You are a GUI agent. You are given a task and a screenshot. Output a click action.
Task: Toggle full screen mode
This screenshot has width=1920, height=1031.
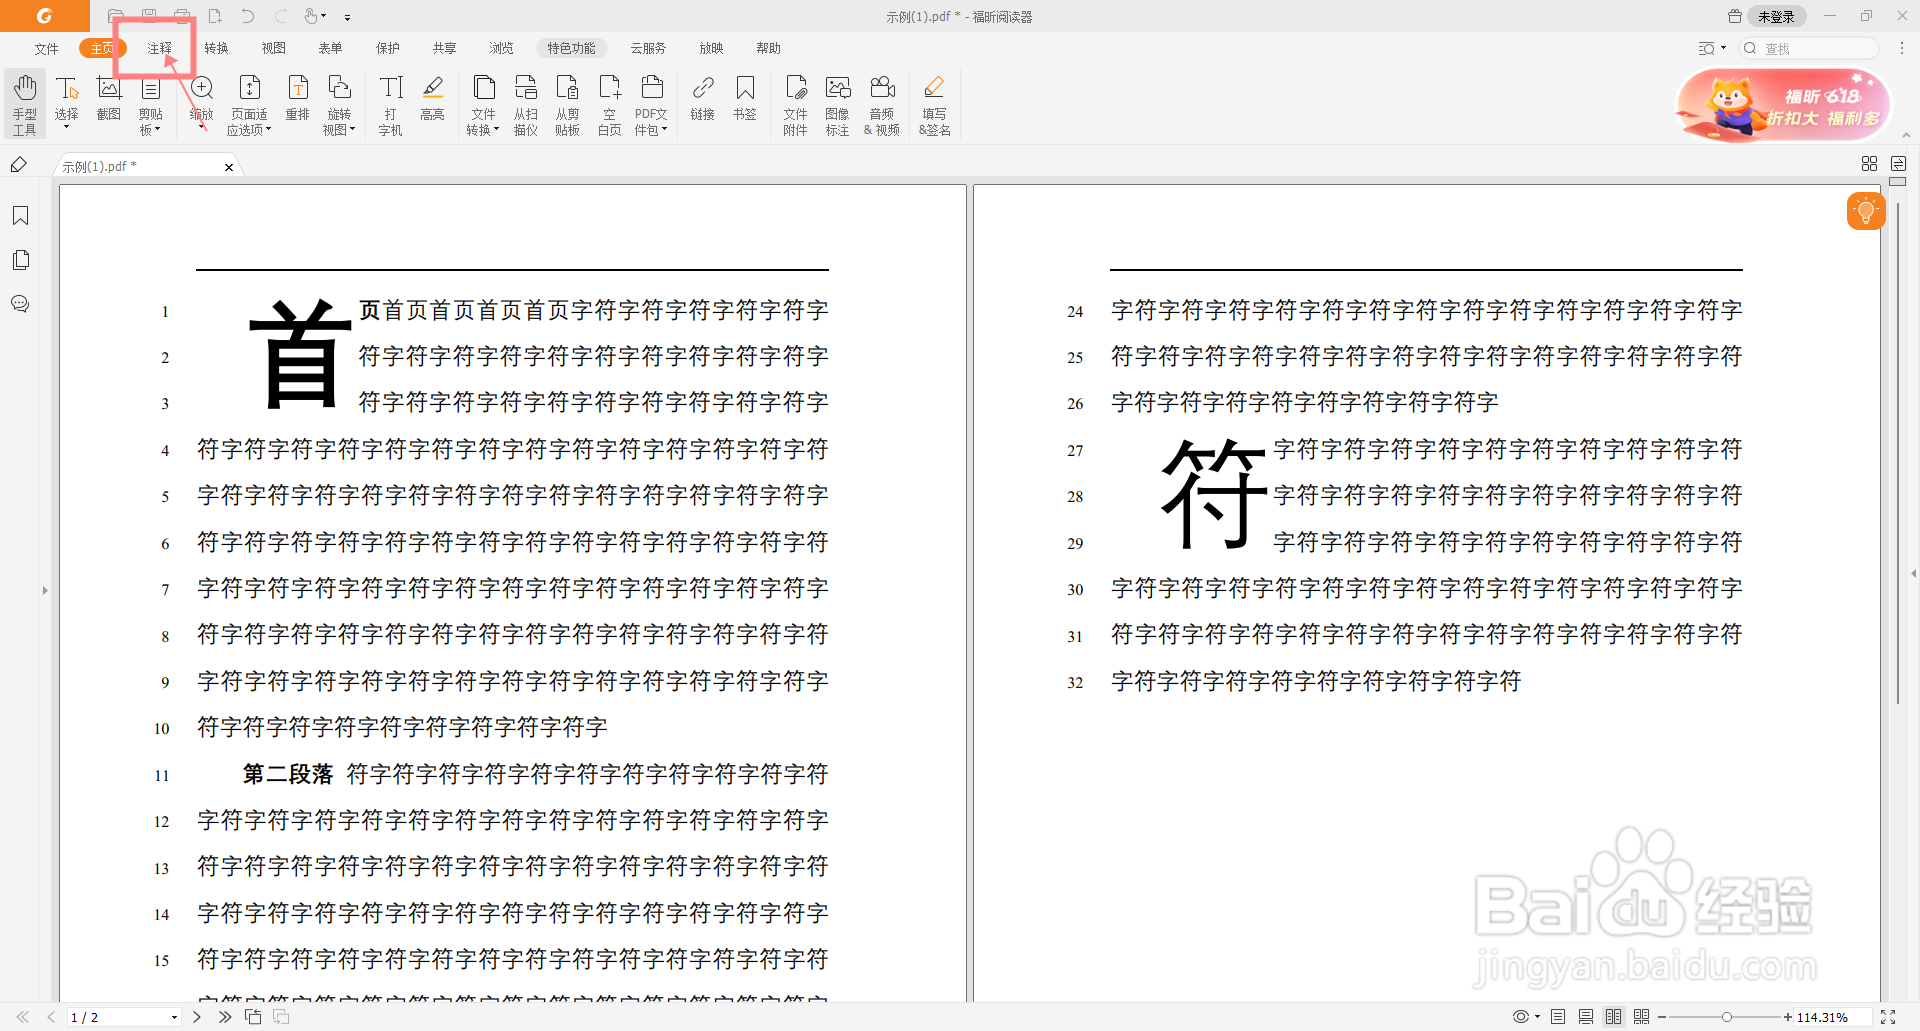coord(1888,1017)
